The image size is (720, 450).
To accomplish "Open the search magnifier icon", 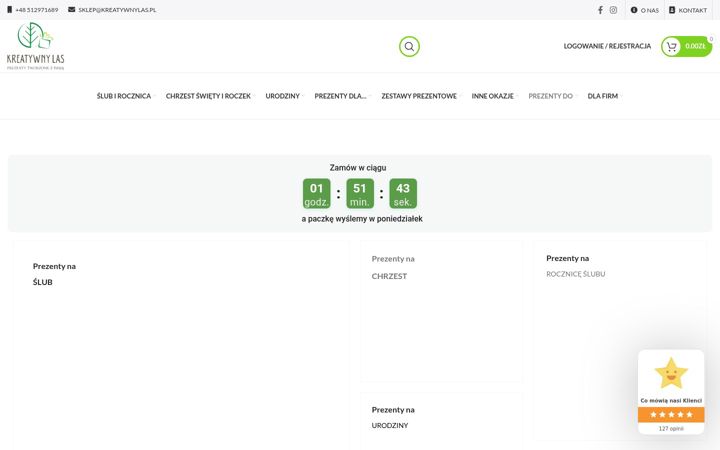I will [409, 46].
